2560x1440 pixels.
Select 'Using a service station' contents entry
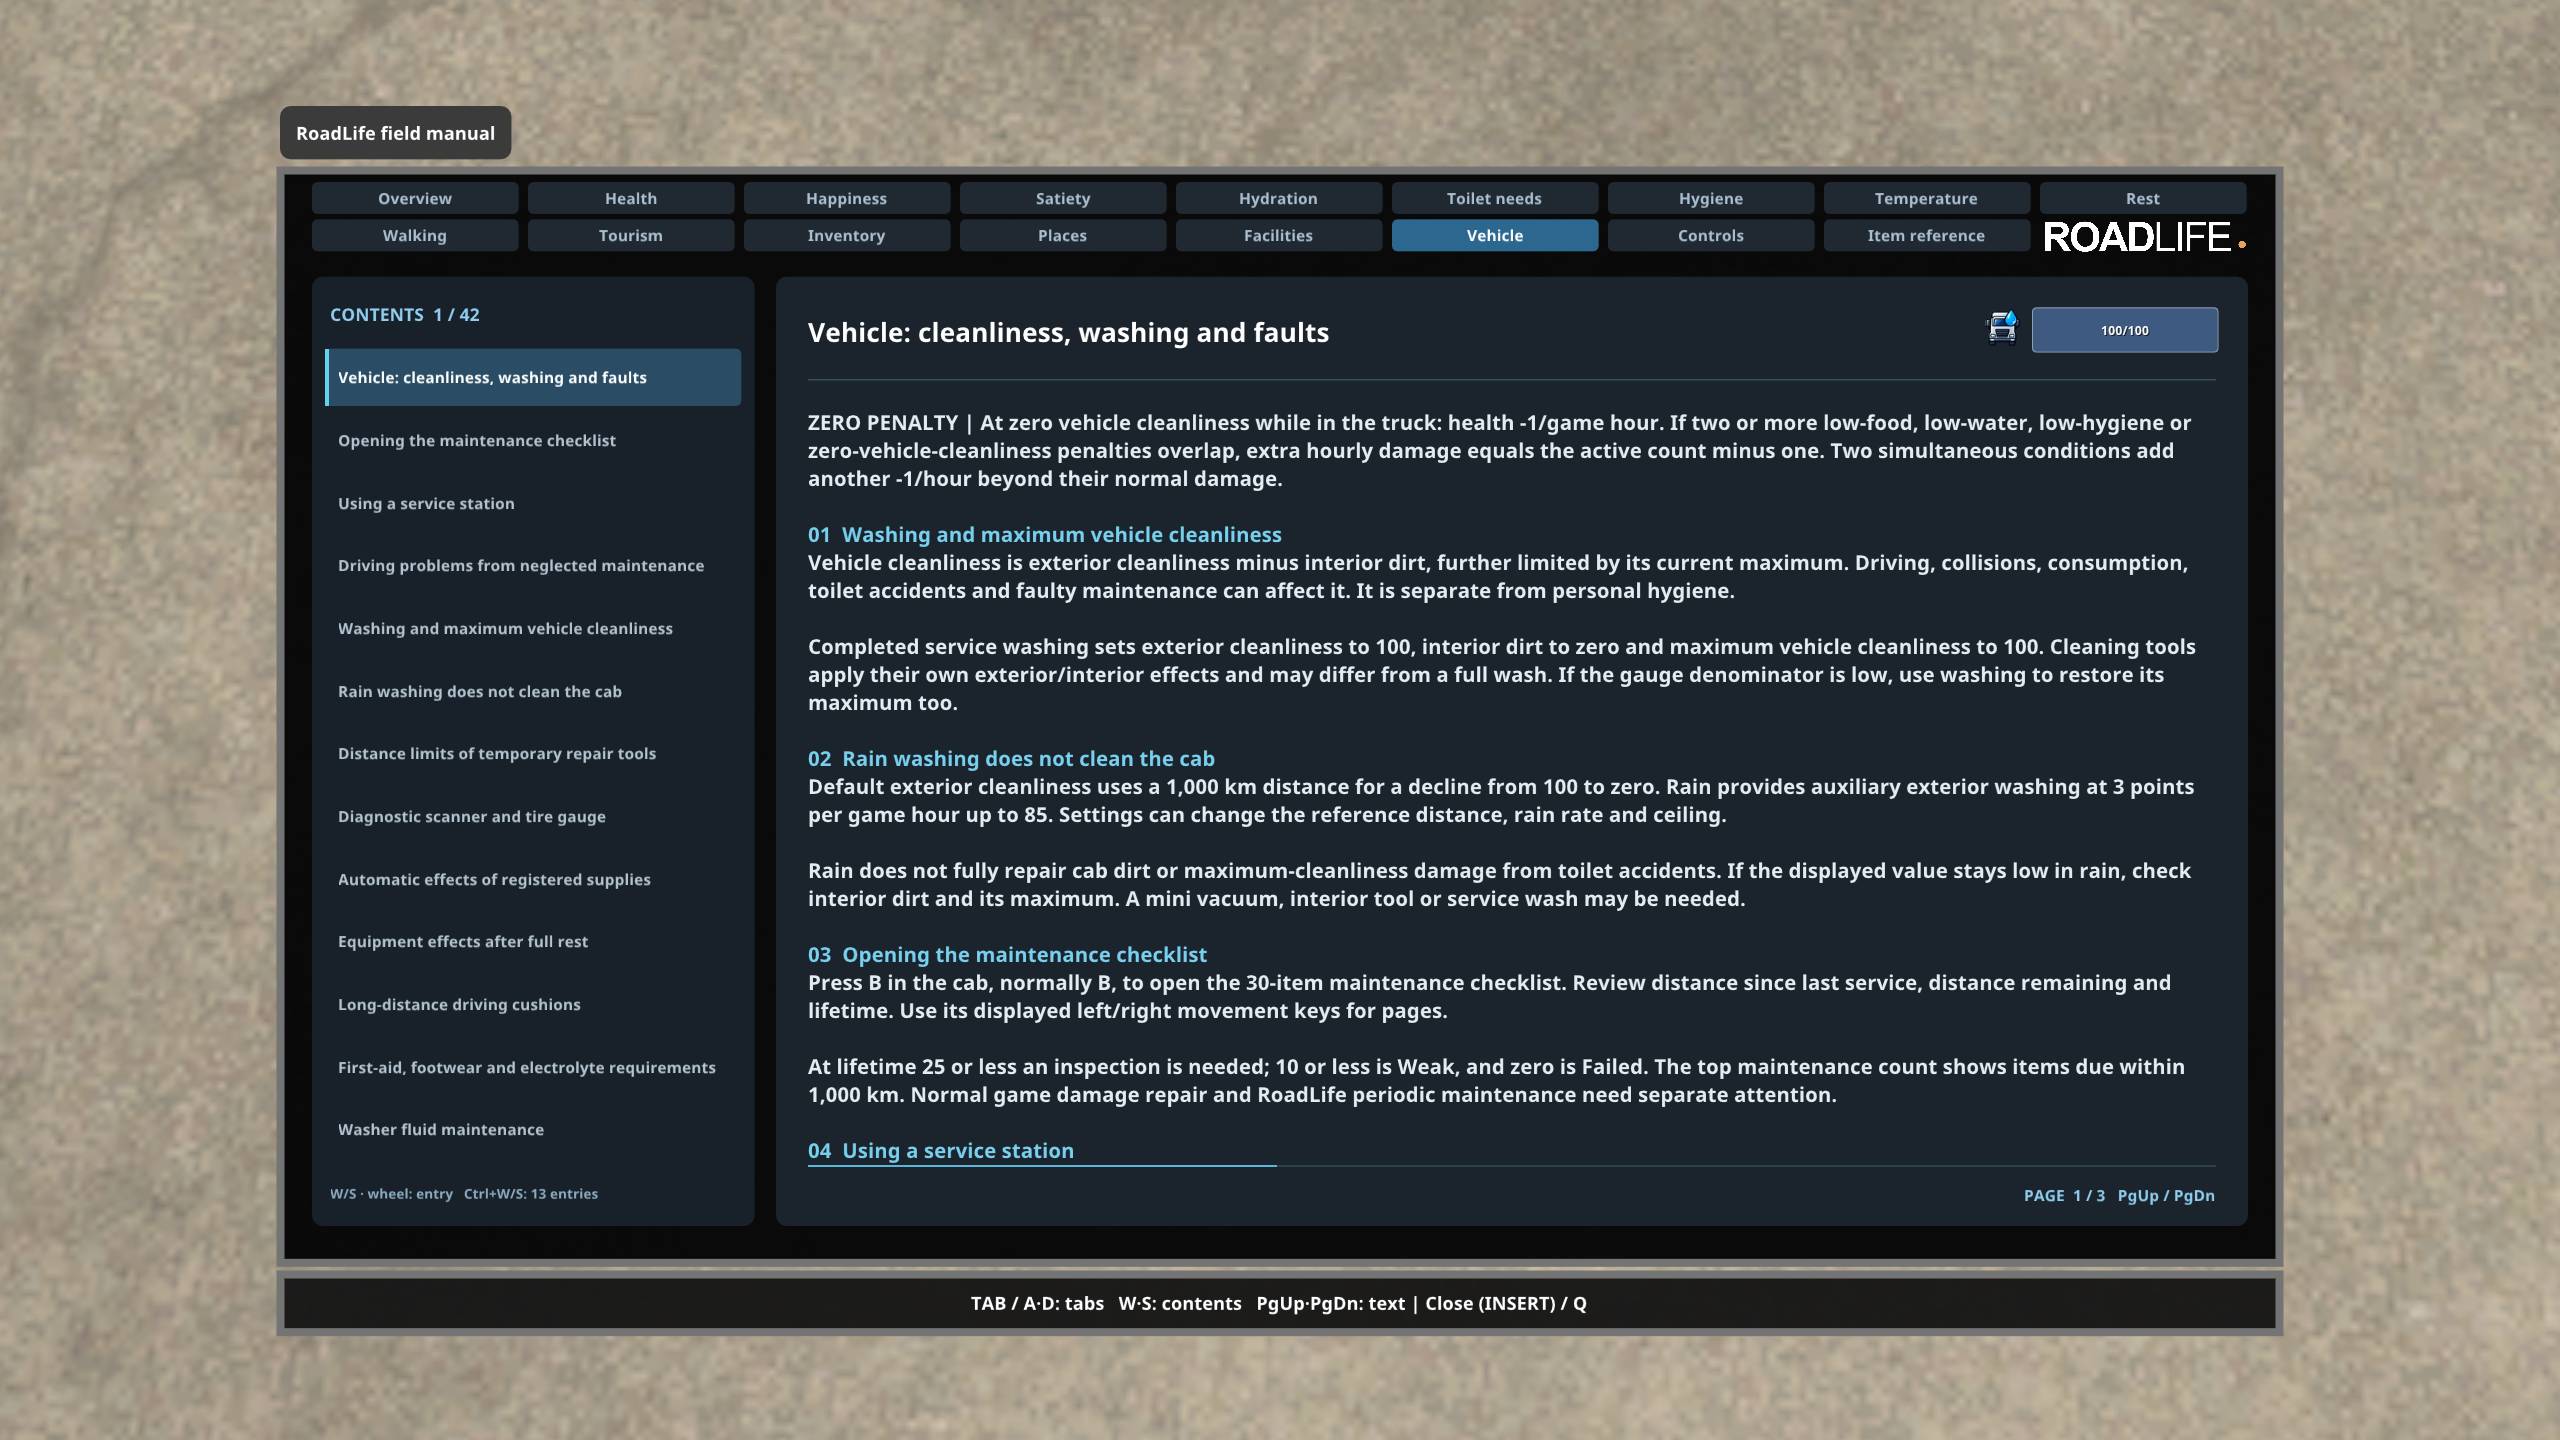point(533,503)
